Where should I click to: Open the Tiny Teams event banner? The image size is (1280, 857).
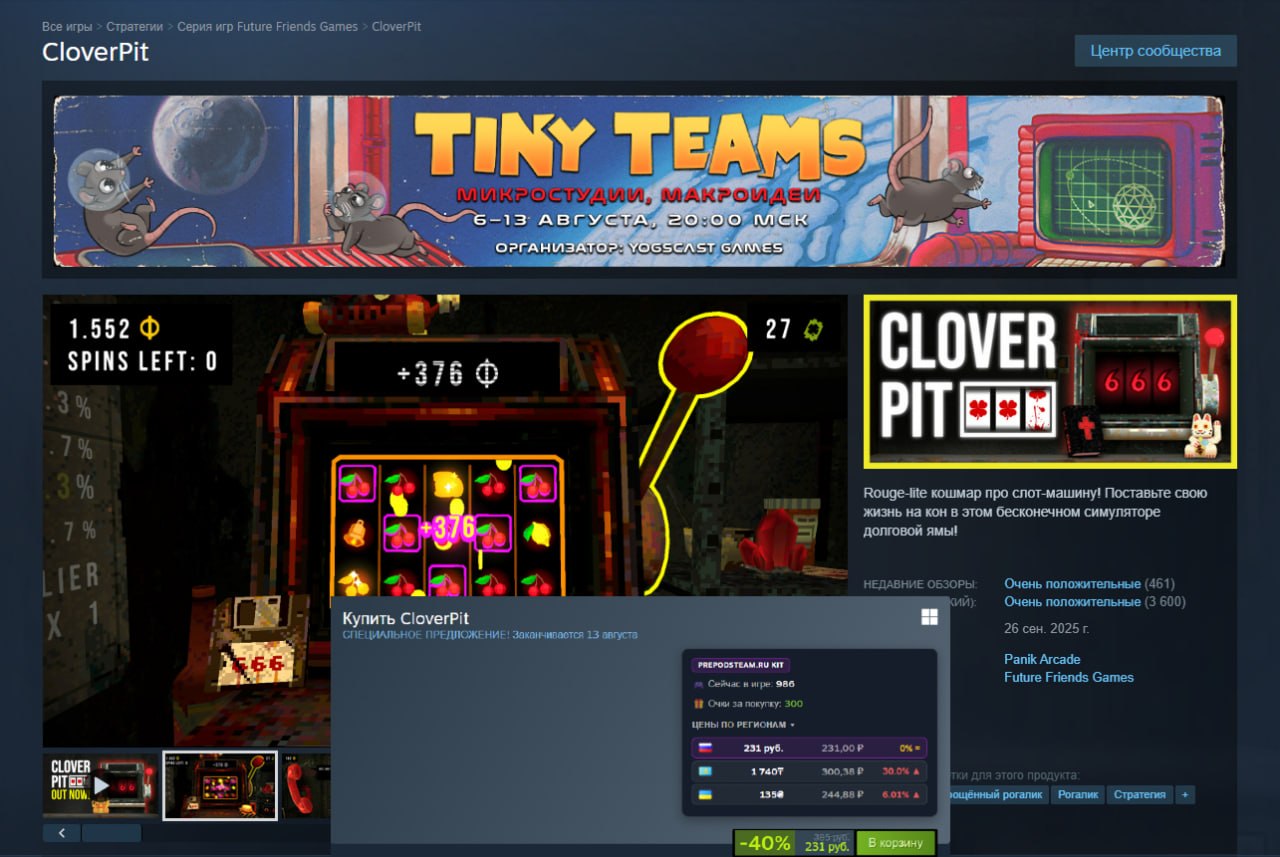point(639,180)
